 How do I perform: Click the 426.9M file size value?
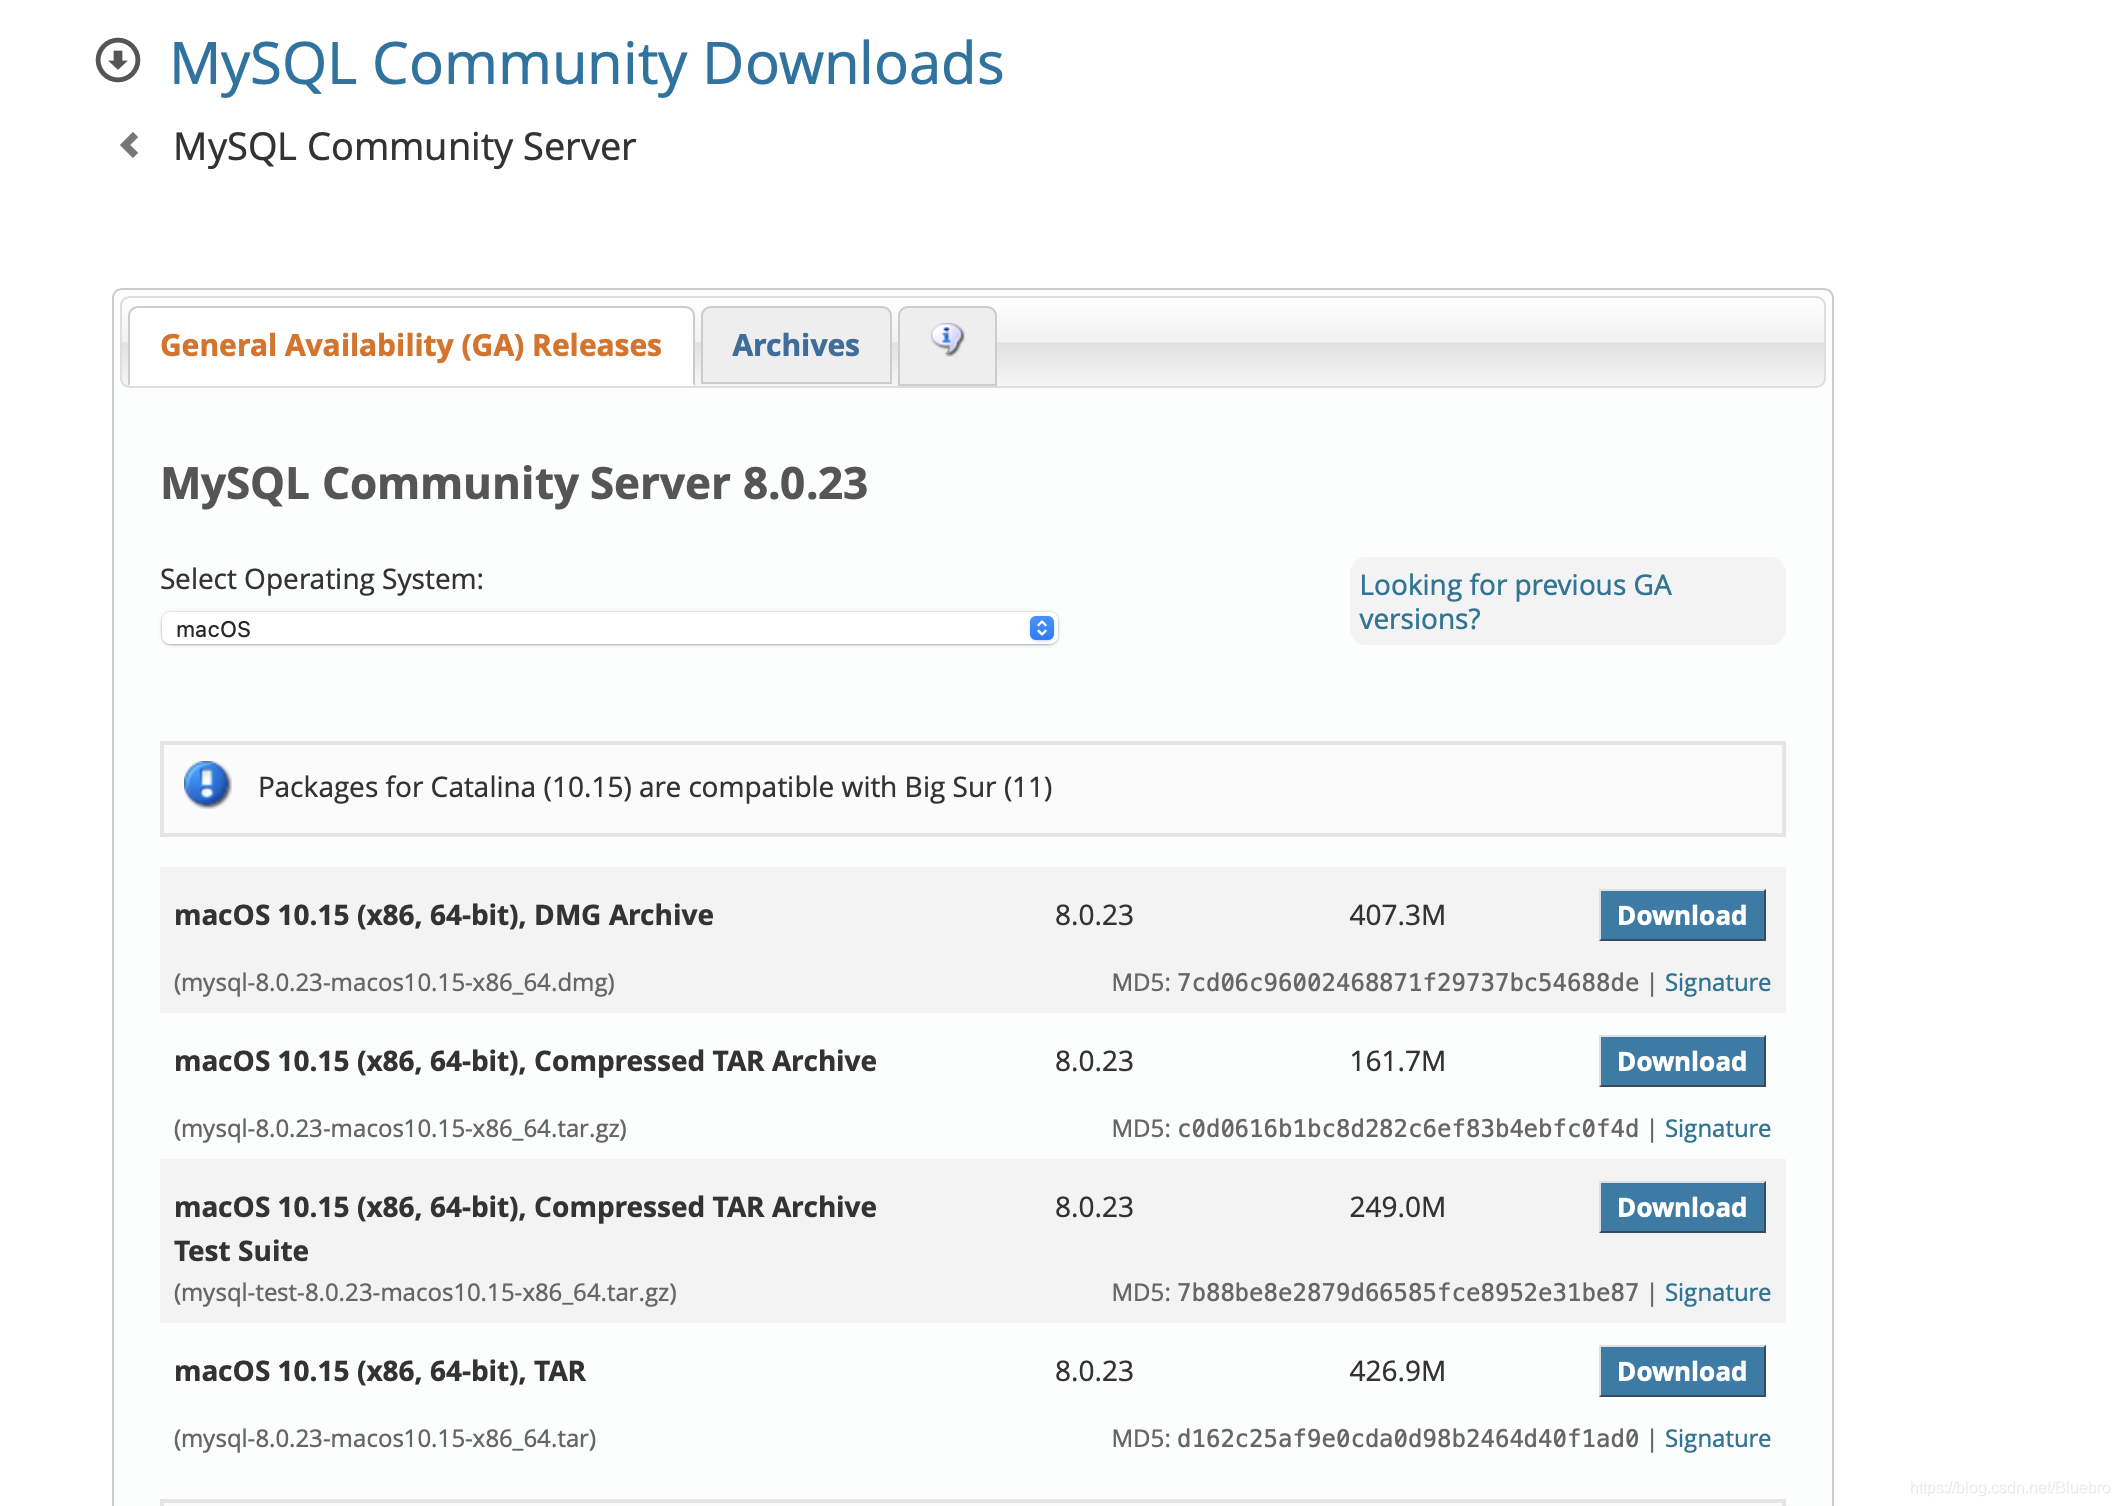pyautogui.click(x=1397, y=1371)
